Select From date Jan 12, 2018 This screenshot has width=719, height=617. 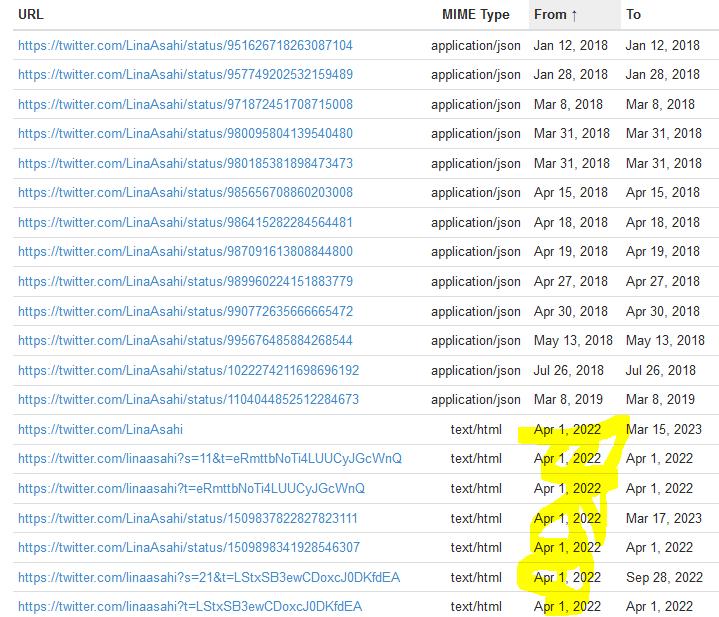[570, 45]
